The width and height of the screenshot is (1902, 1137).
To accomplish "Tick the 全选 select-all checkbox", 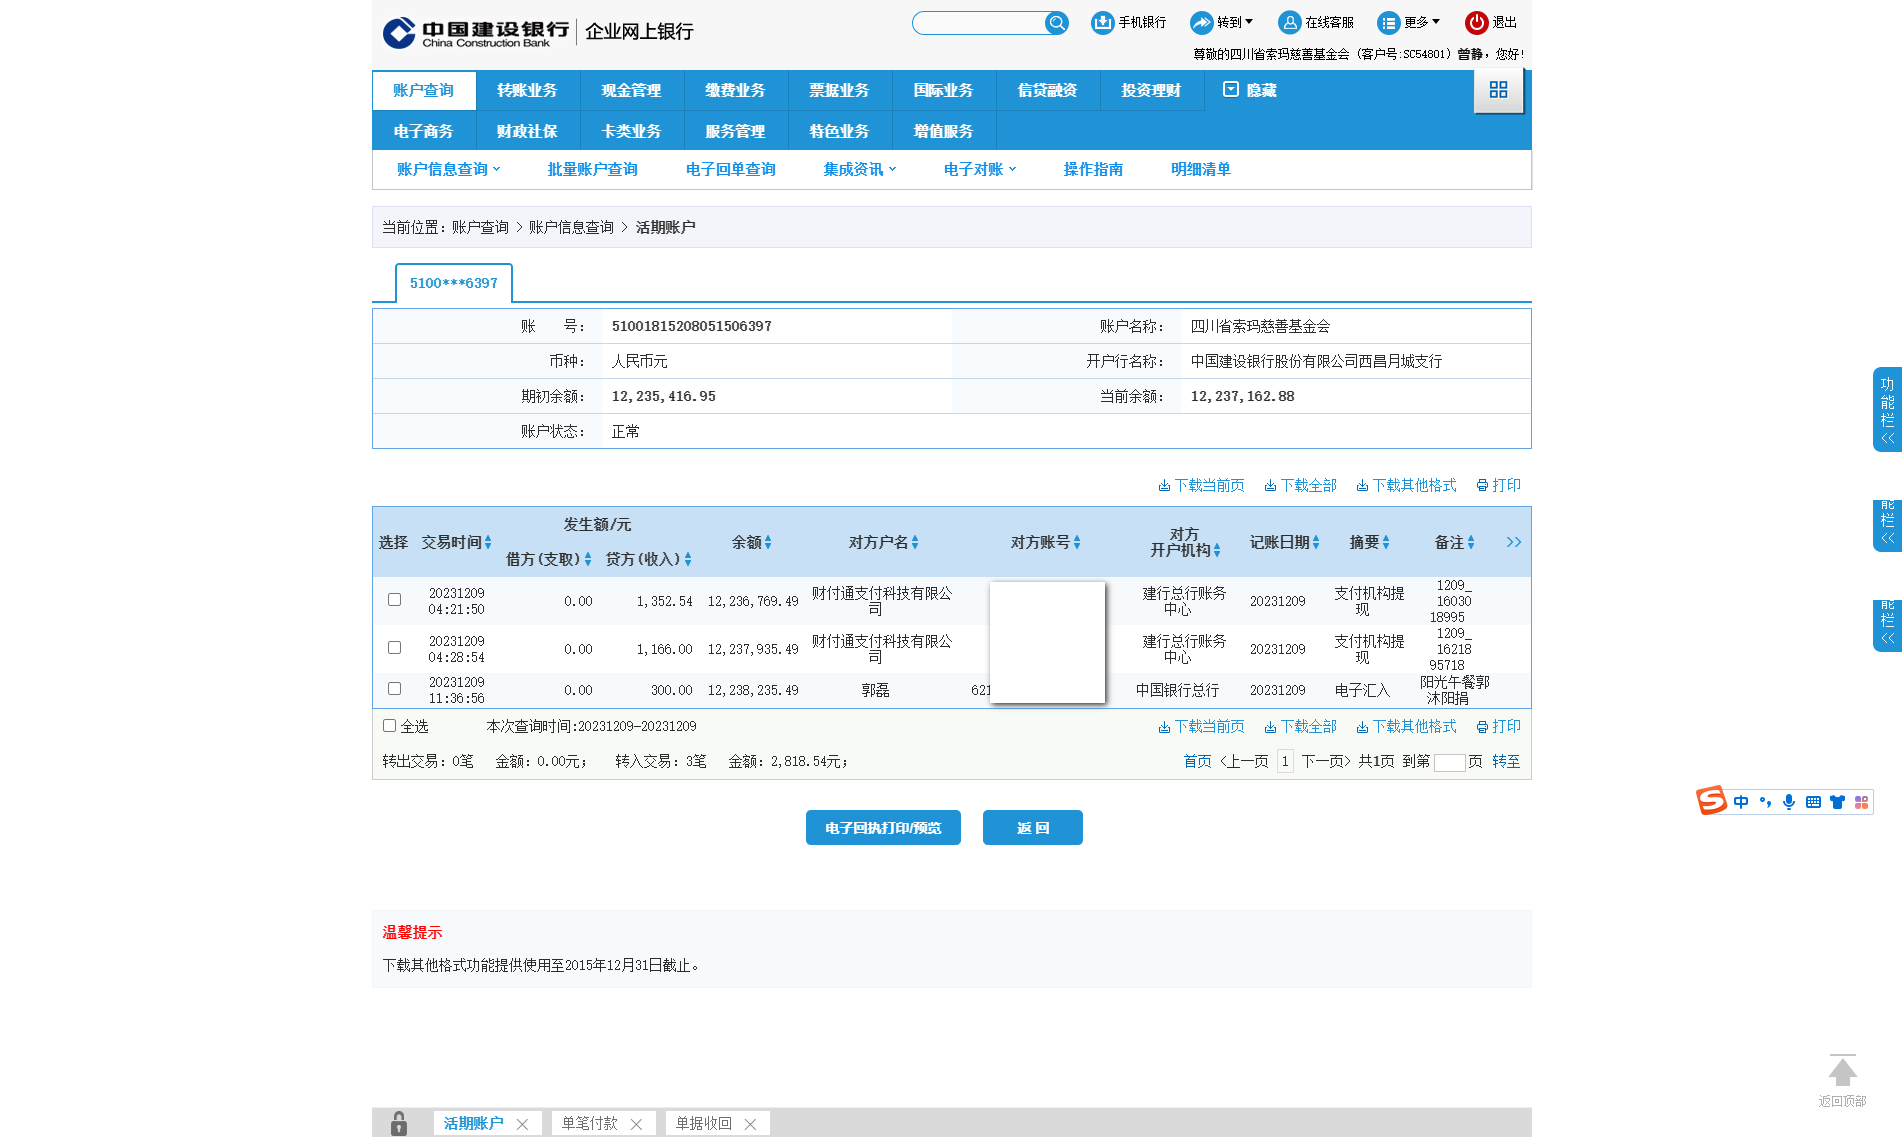I will pyautogui.click(x=389, y=726).
